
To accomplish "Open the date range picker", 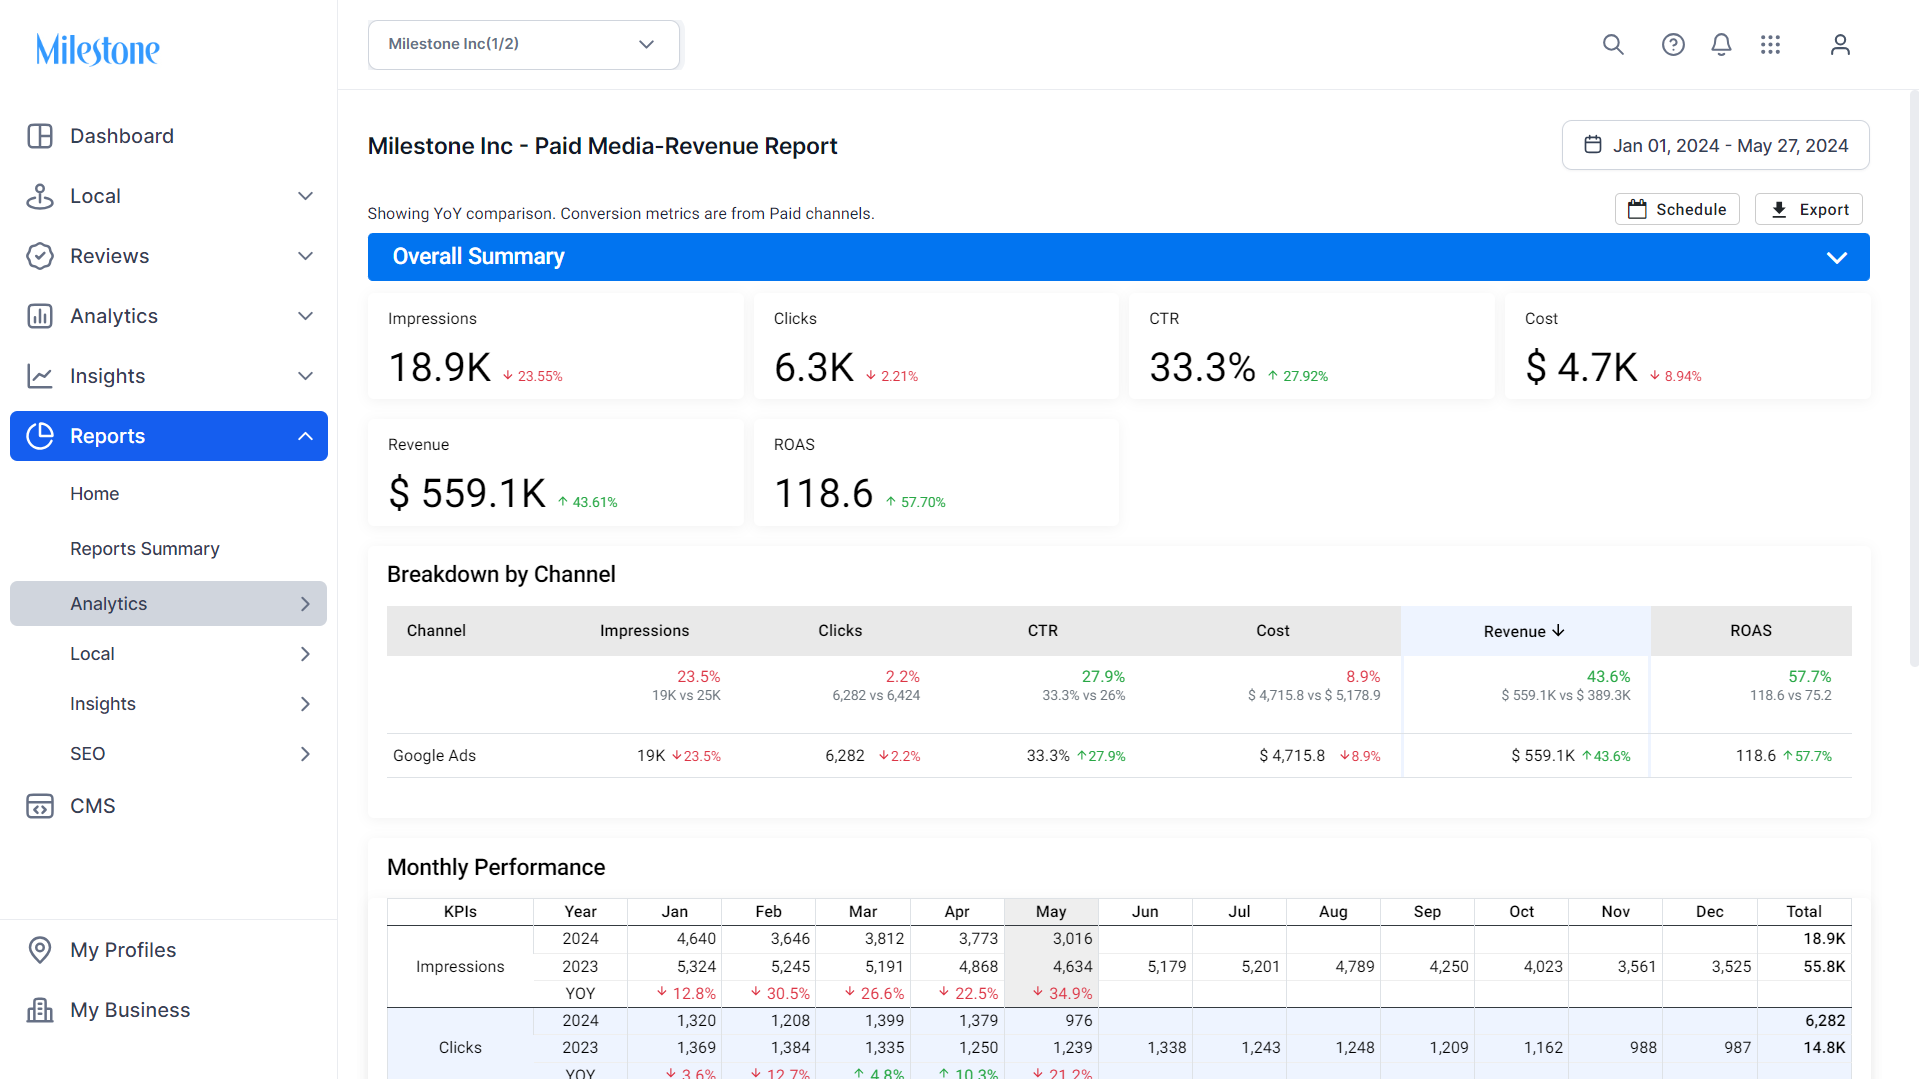I will pos(1715,145).
